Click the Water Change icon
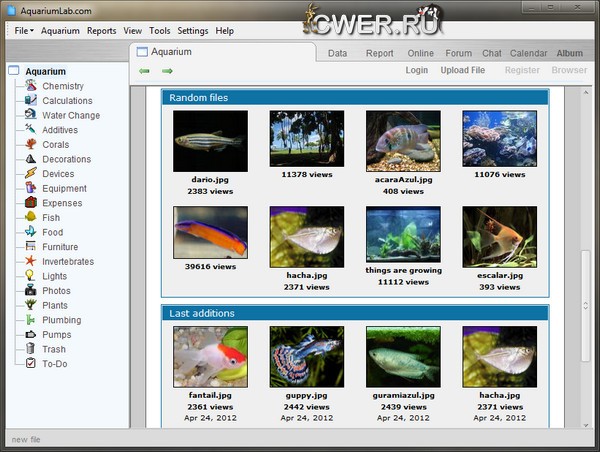 31,115
